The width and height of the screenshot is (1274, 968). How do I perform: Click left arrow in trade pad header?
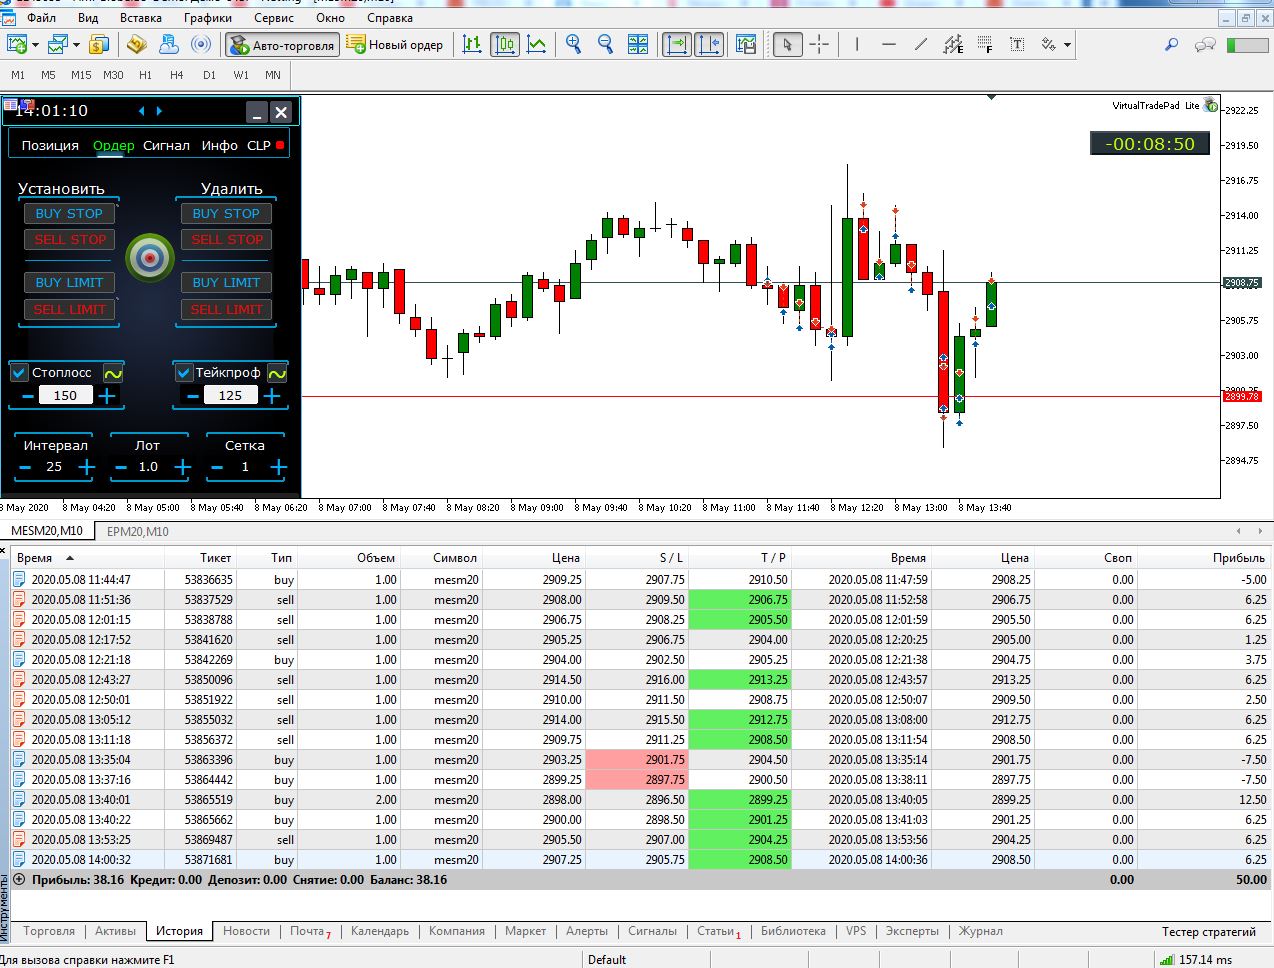click(141, 111)
